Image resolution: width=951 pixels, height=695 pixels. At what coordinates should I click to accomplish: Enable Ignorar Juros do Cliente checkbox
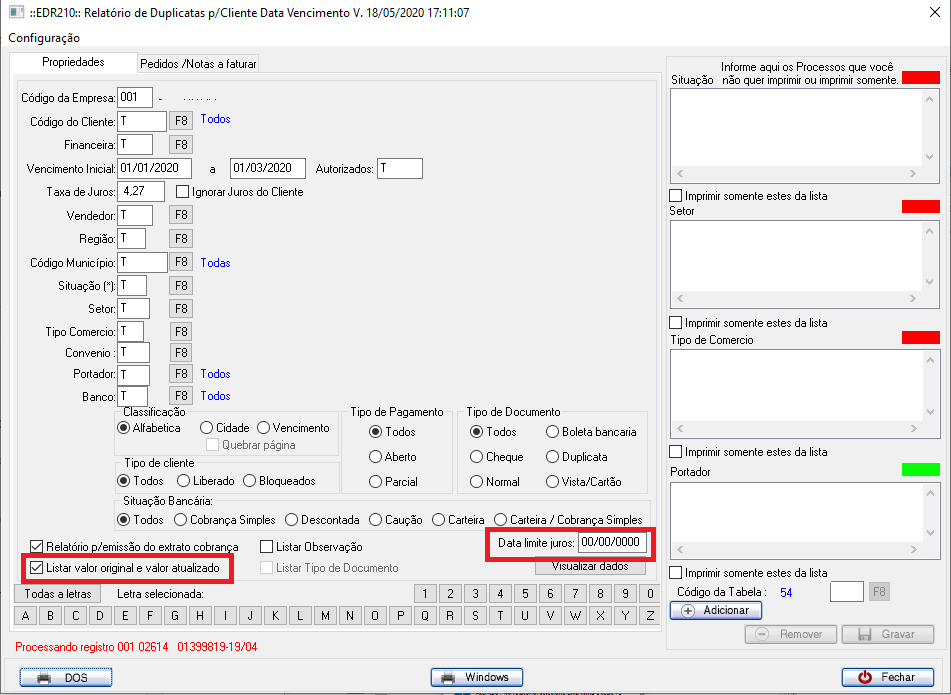coord(183,191)
